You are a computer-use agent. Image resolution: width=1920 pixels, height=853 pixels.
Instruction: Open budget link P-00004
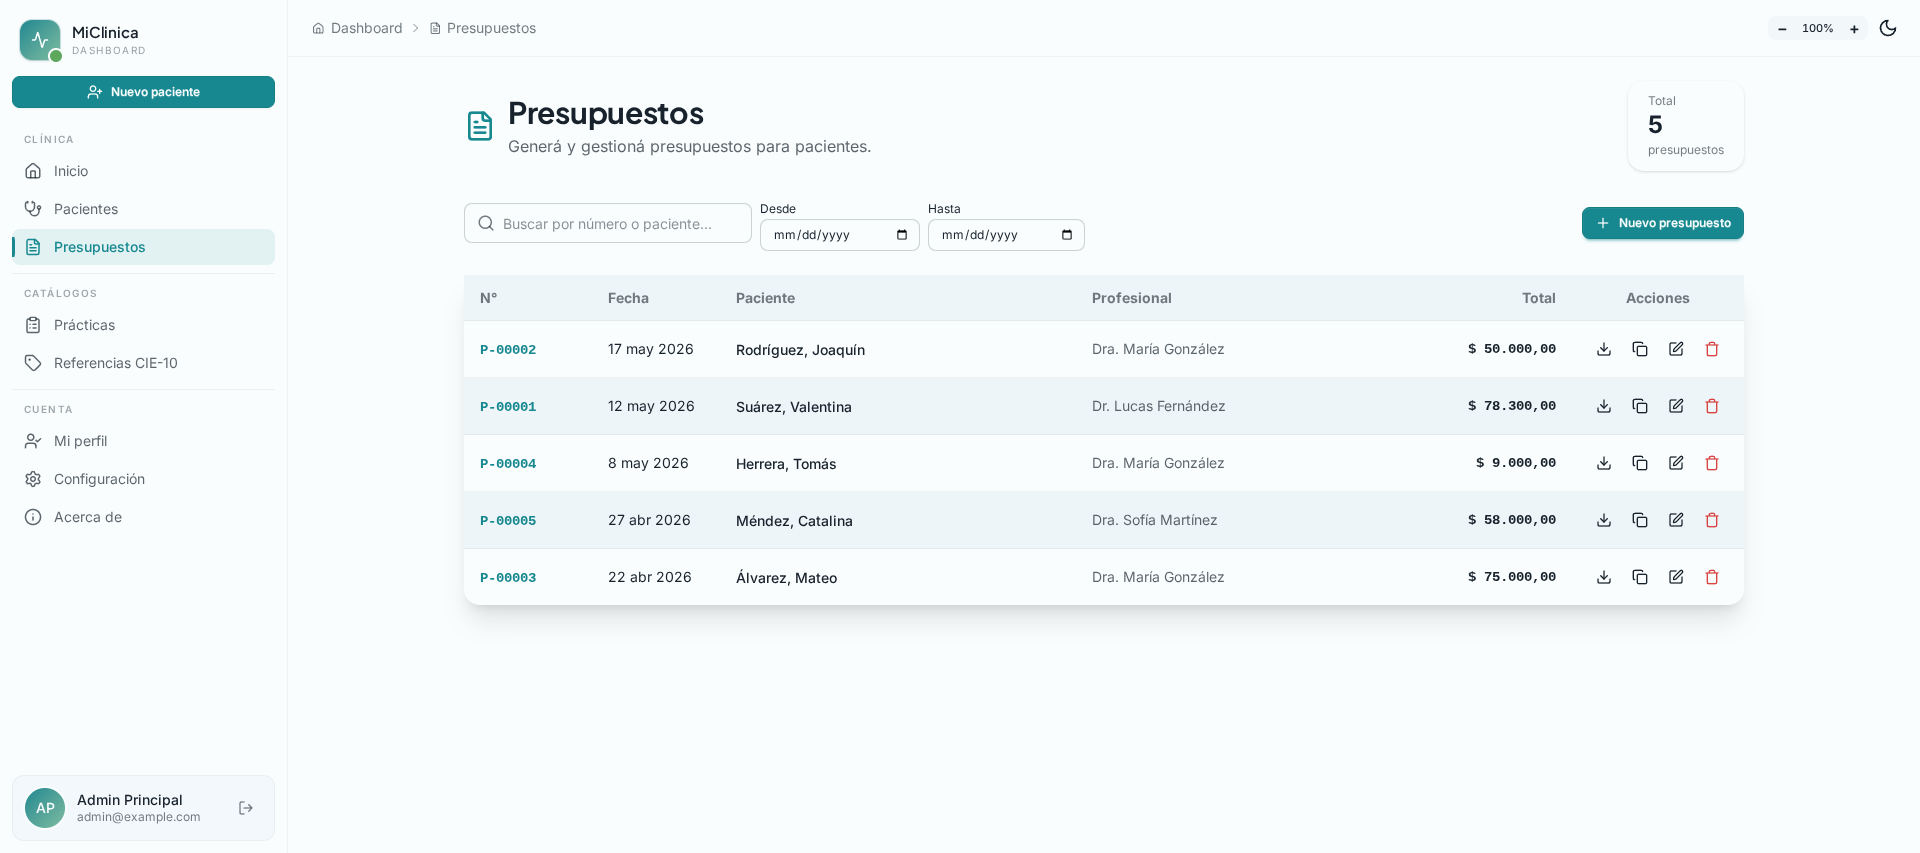508,464
